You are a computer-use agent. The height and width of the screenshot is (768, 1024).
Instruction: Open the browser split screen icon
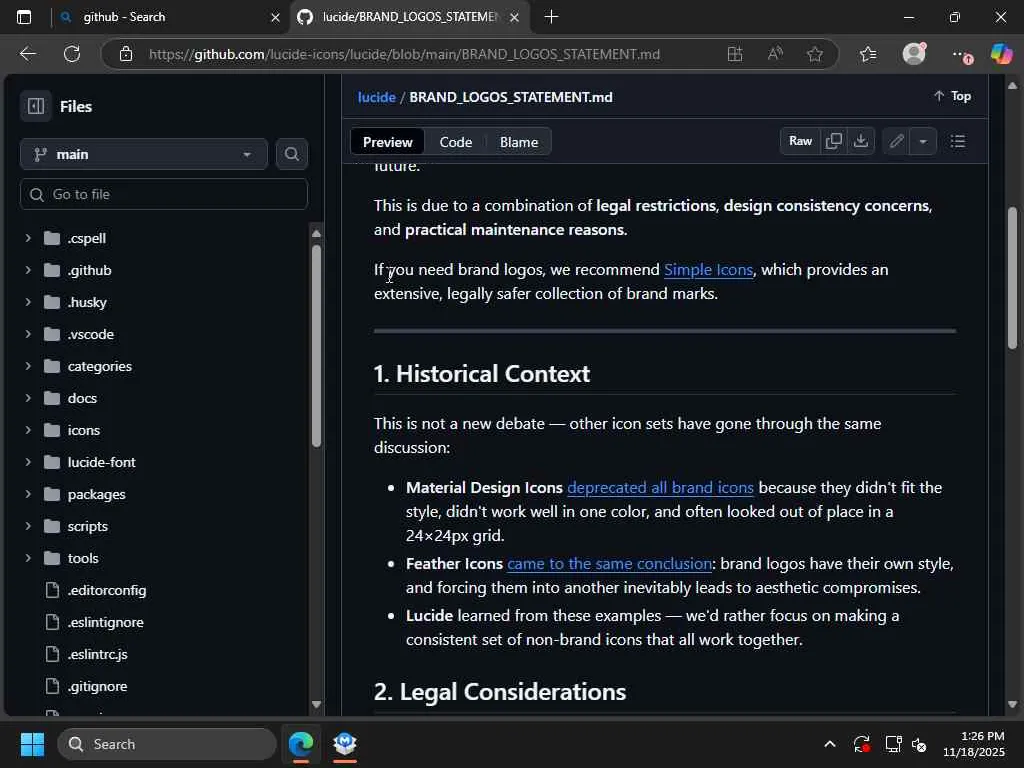point(735,54)
